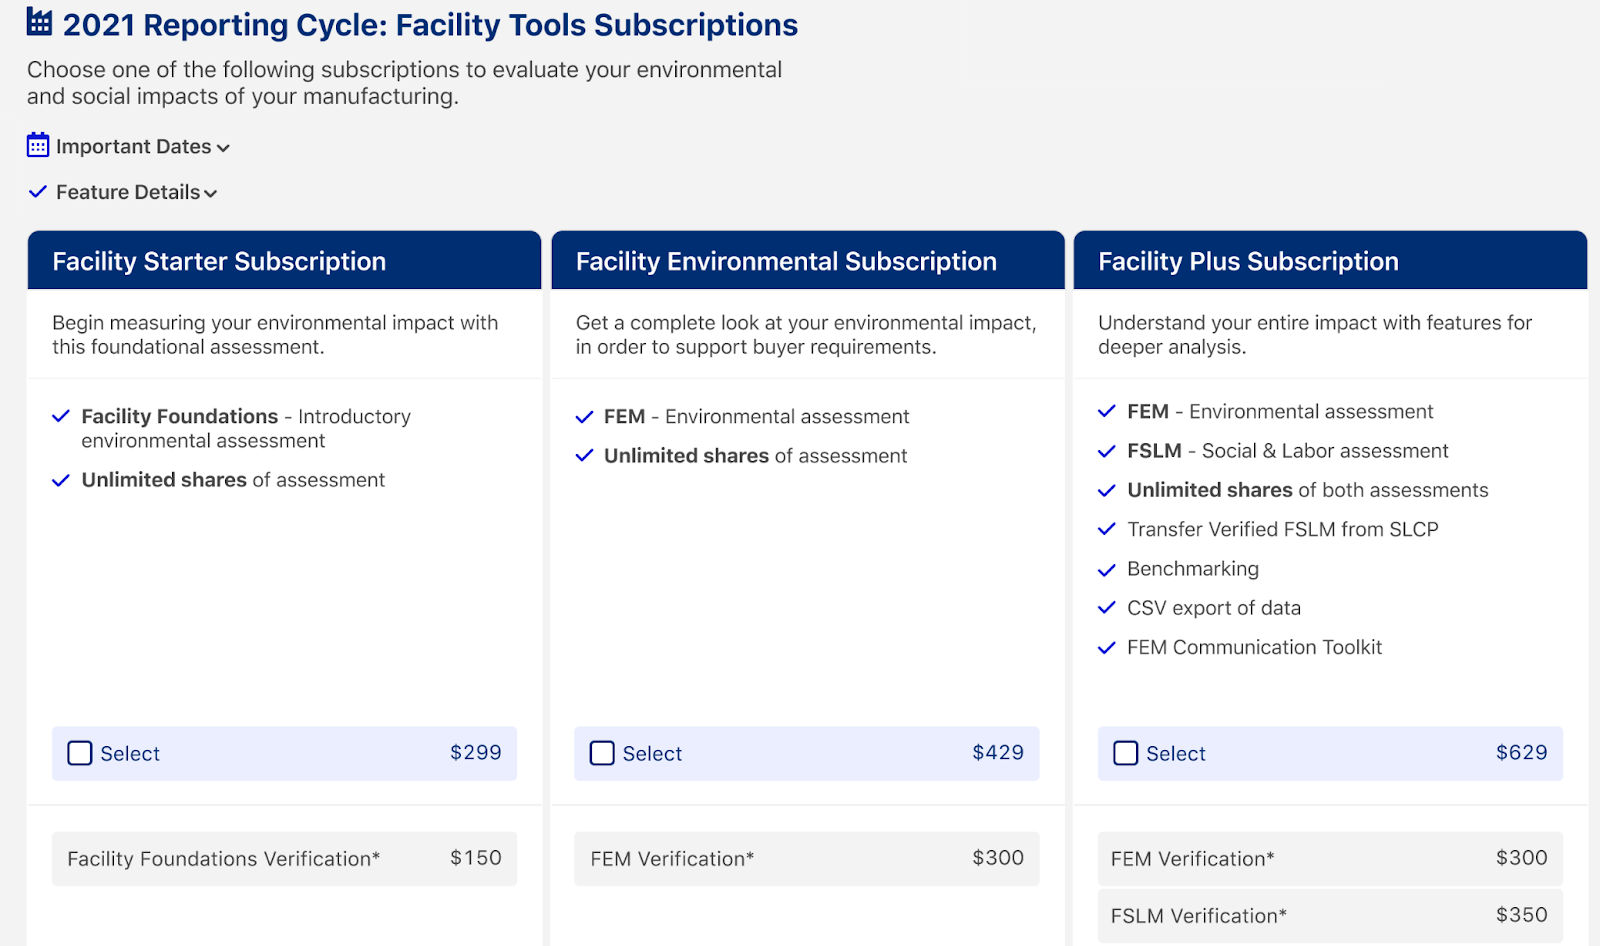
Task: Click the Facility Starter Subscription header
Action: point(284,261)
